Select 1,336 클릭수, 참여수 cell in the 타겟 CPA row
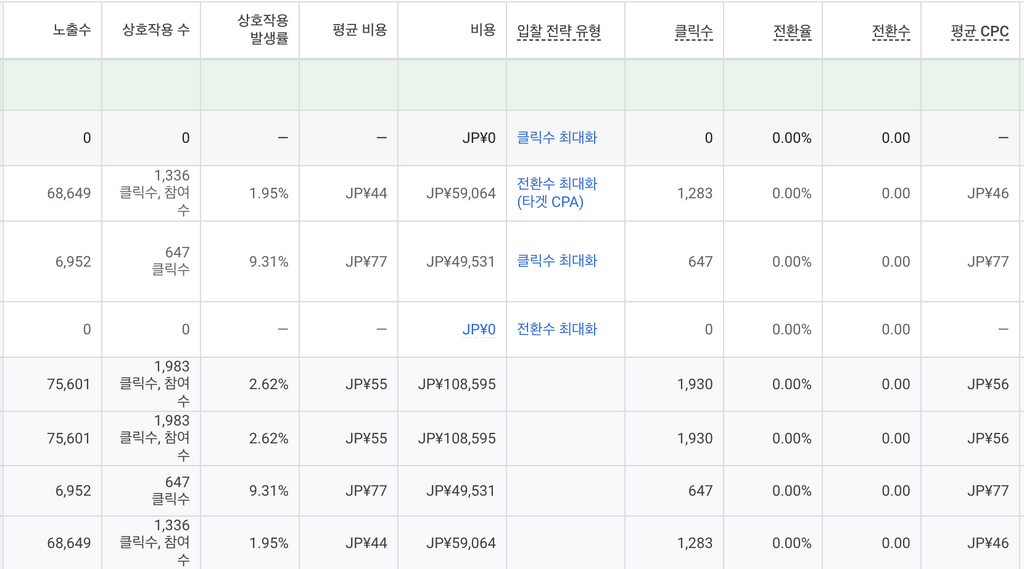Viewport: 1024px width, 569px height. click(155, 193)
